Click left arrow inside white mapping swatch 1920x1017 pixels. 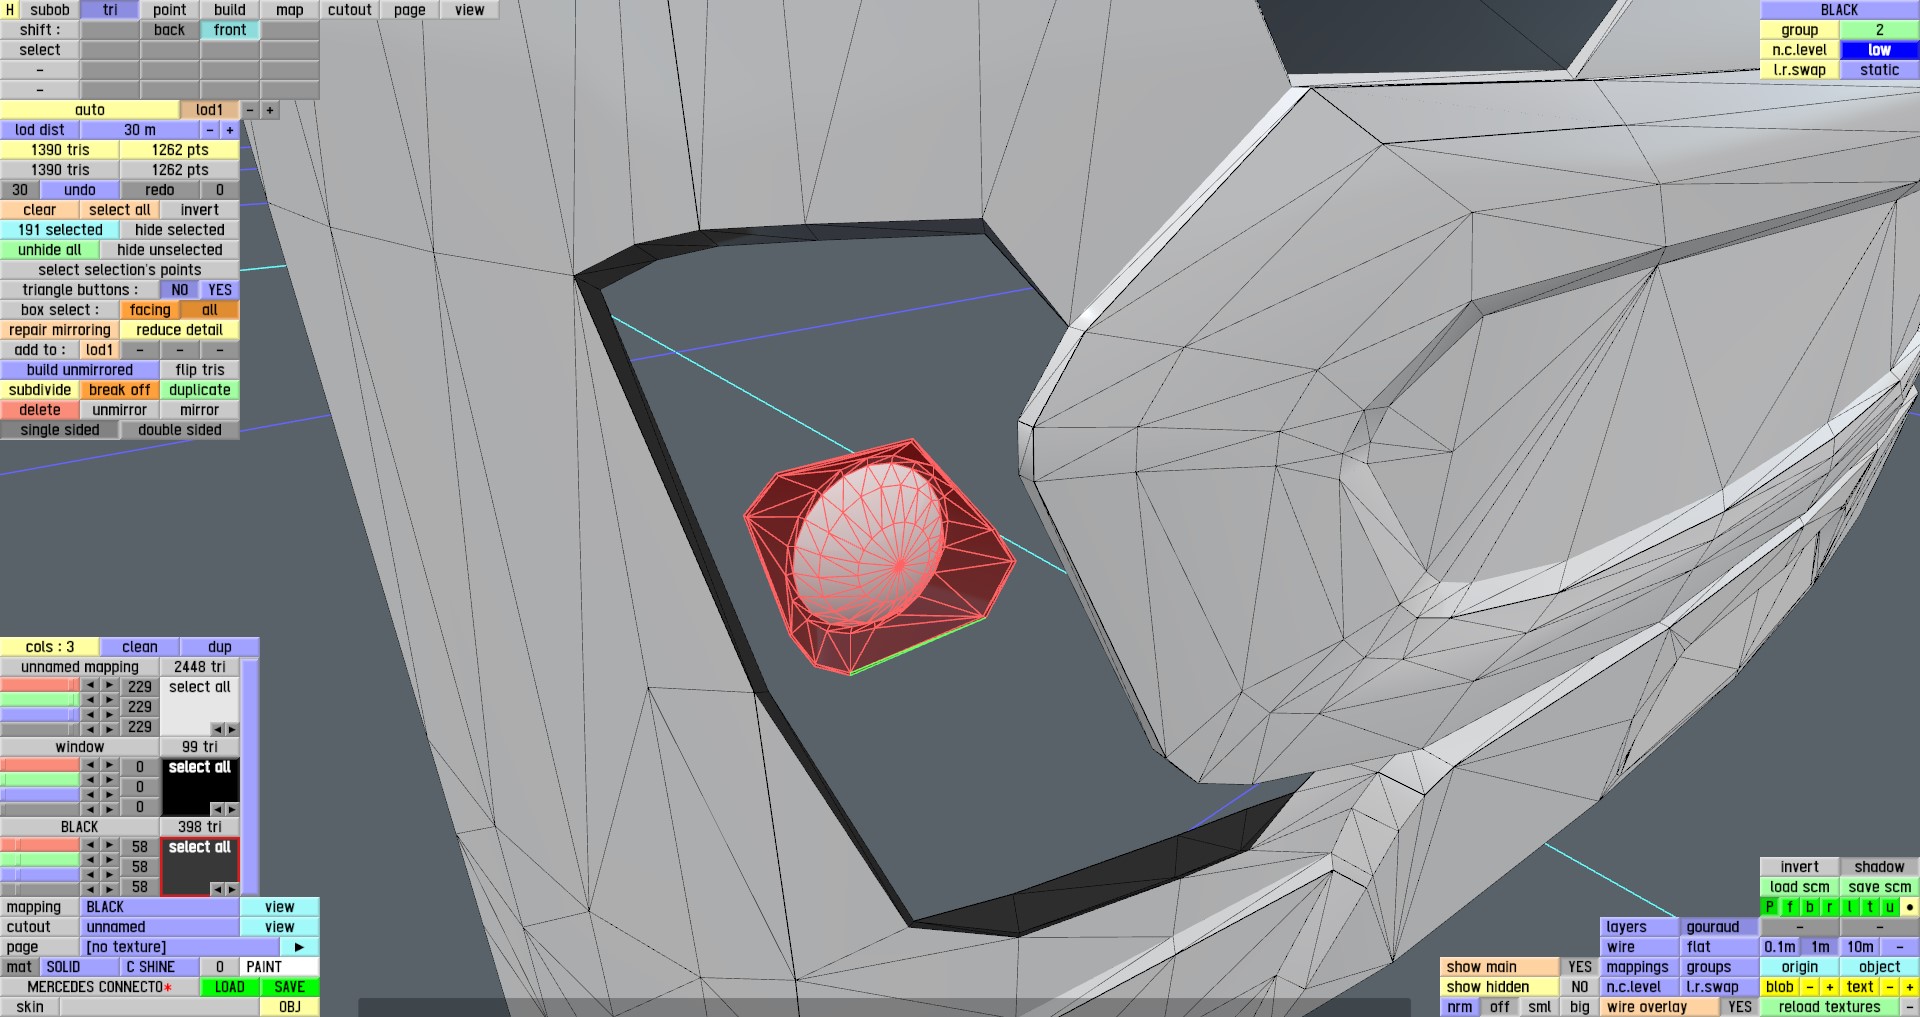tap(216, 729)
